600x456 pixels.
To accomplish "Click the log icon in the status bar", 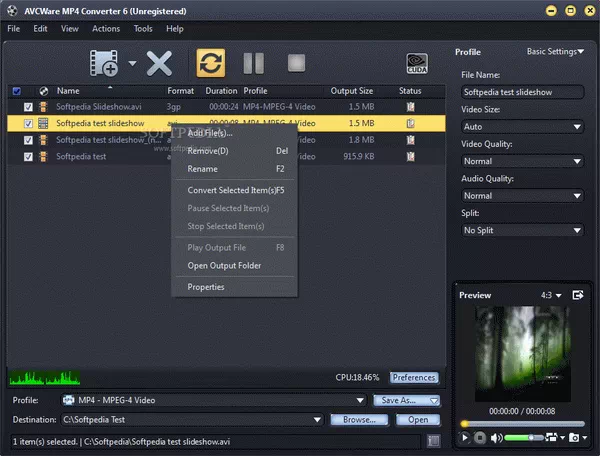I will [434, 441].
